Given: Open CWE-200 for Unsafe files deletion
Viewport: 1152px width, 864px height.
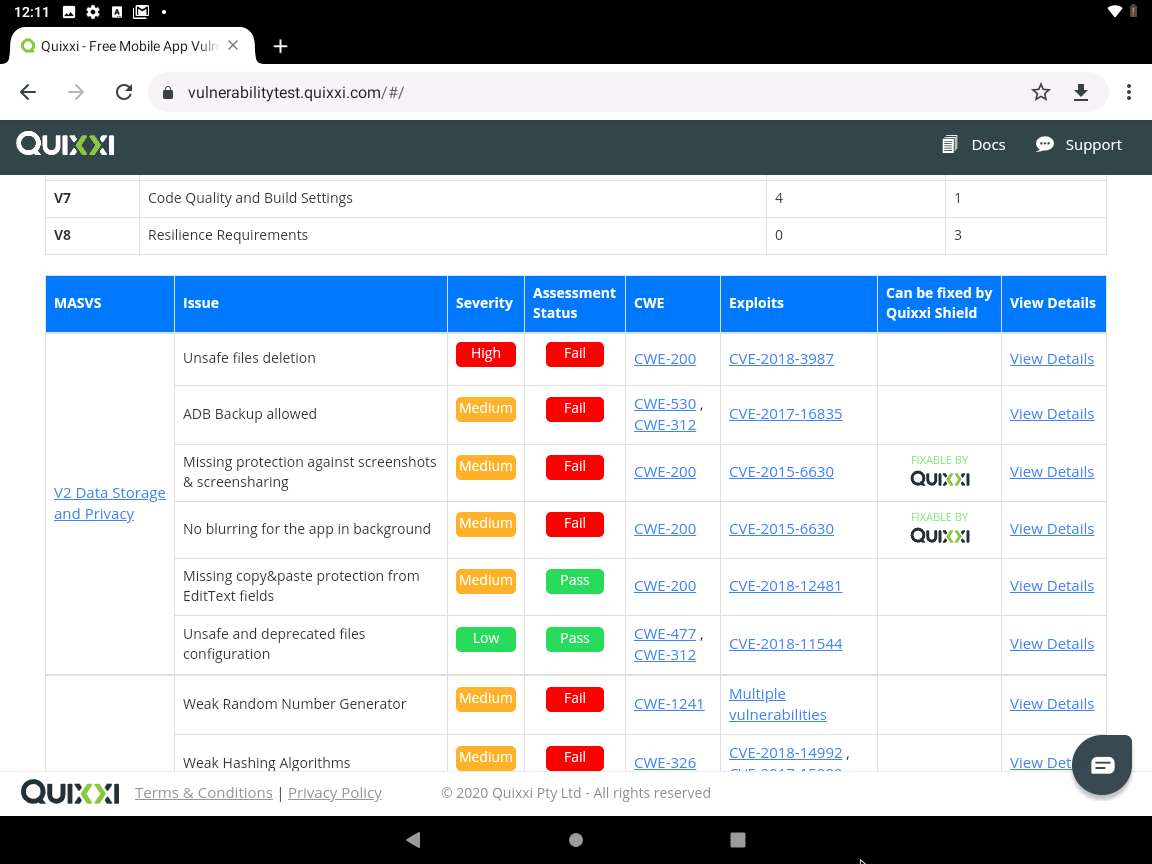Looking at the screenshot, I should coord(664,358).
